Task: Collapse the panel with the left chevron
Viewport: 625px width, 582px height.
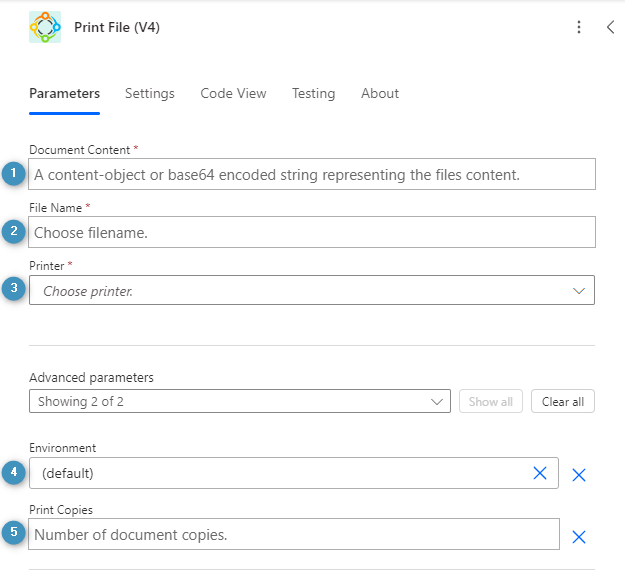Action: [x=610, y=27]
